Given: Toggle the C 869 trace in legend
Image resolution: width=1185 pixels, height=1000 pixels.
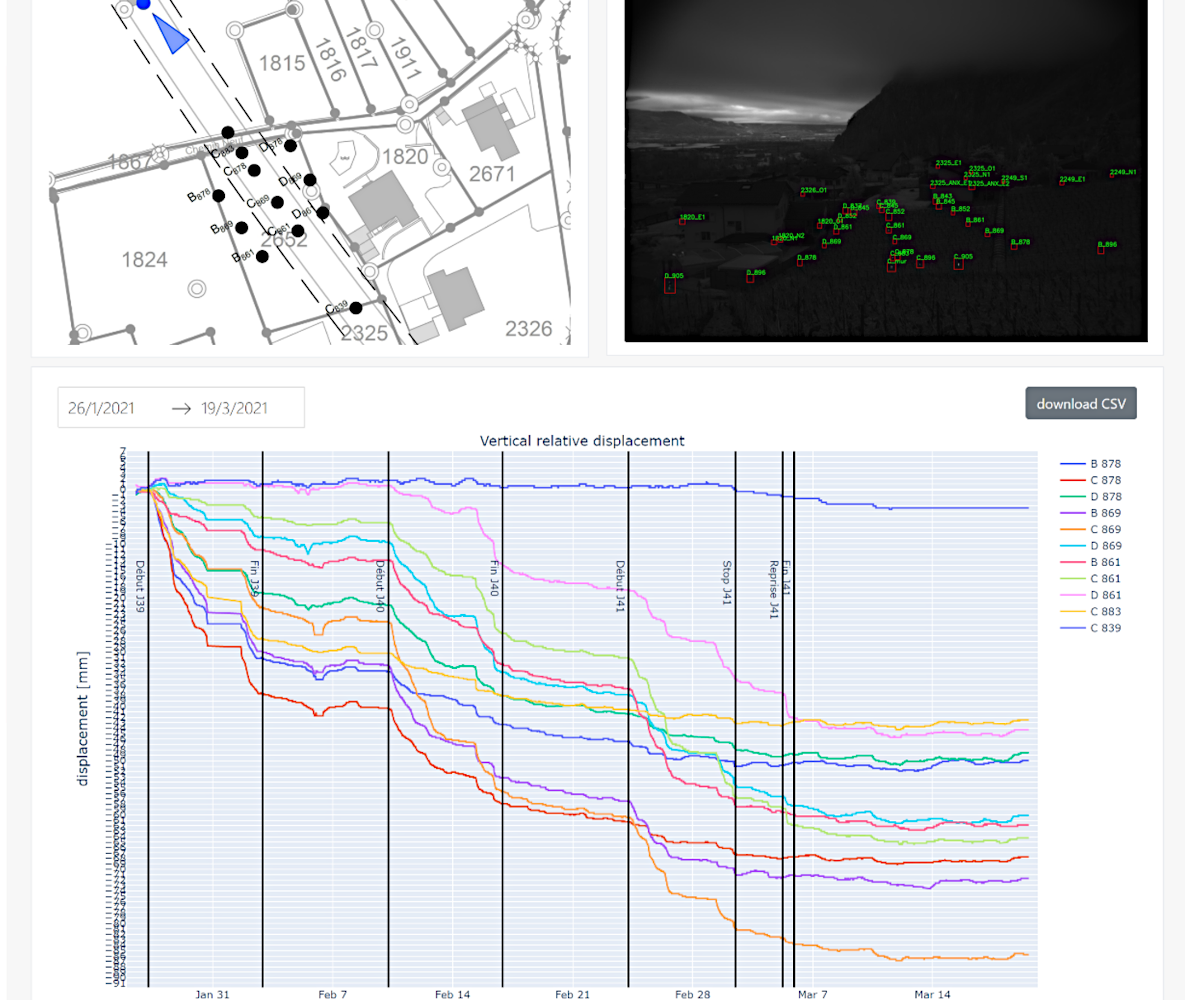Looking at the screenshot, I should (x=1091, y=529).
